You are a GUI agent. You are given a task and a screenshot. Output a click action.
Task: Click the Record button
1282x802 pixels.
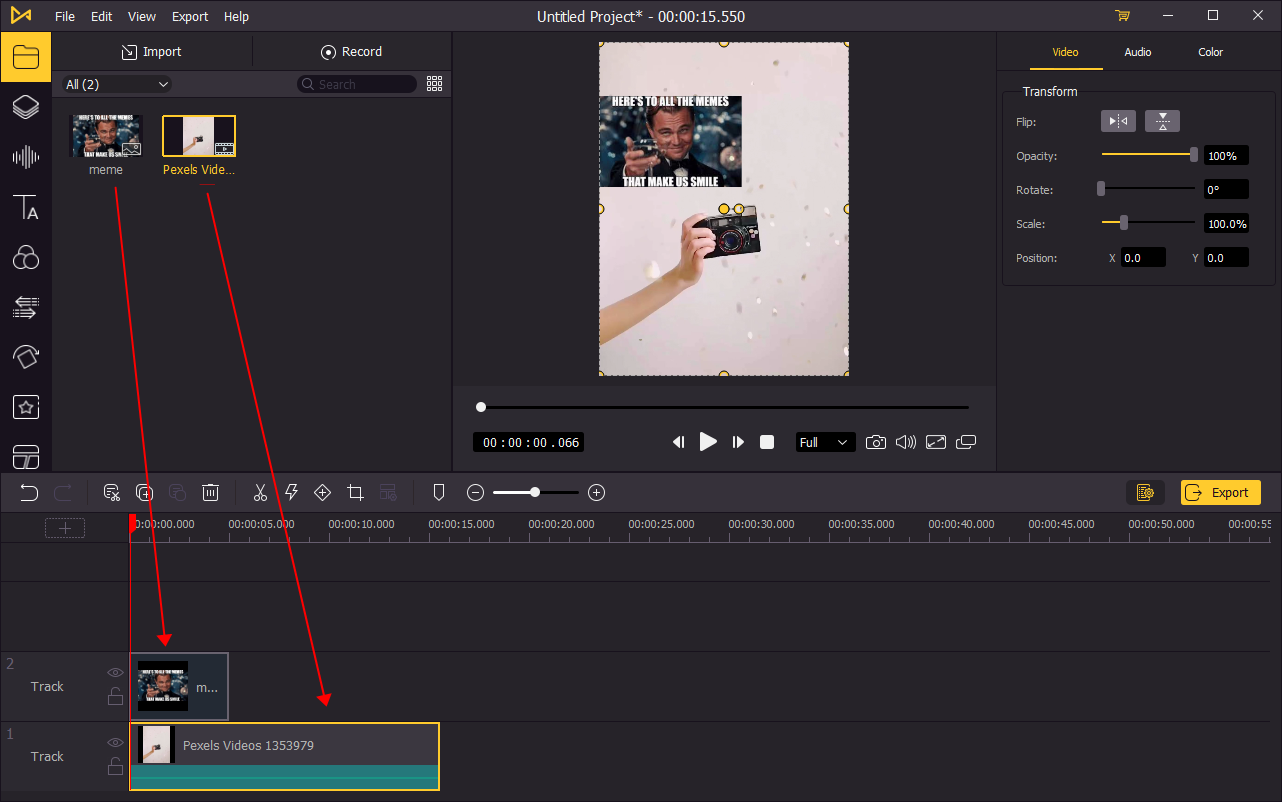tap(352, 52)
